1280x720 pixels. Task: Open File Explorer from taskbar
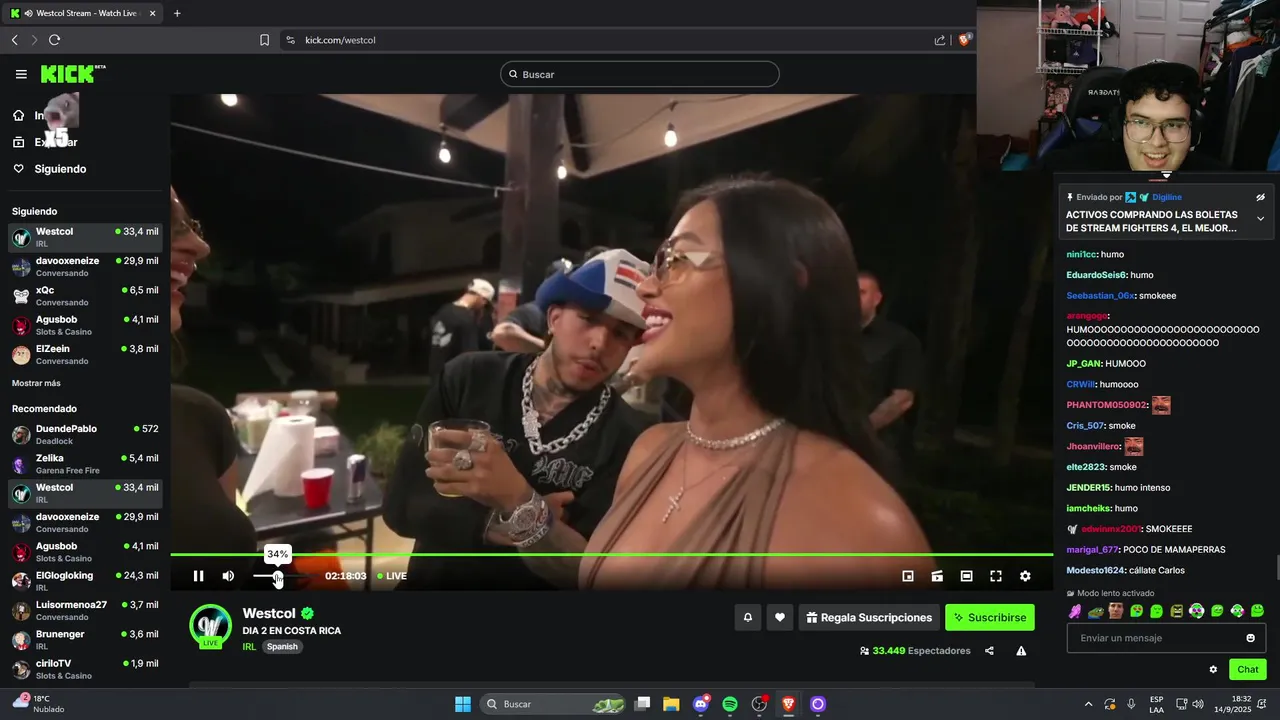[x=671, y=704]
